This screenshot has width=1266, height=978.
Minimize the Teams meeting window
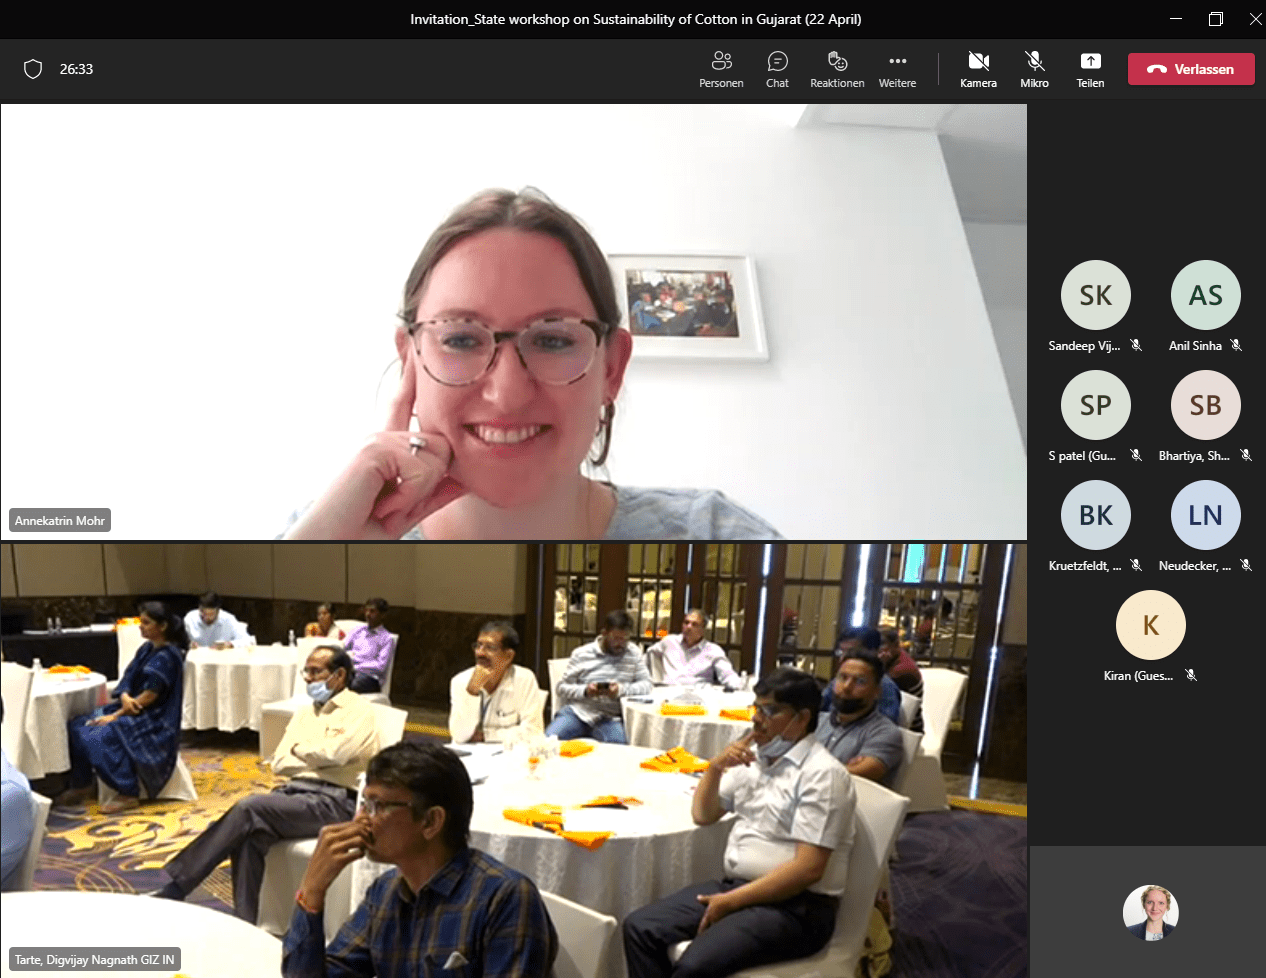point(1176,19)
